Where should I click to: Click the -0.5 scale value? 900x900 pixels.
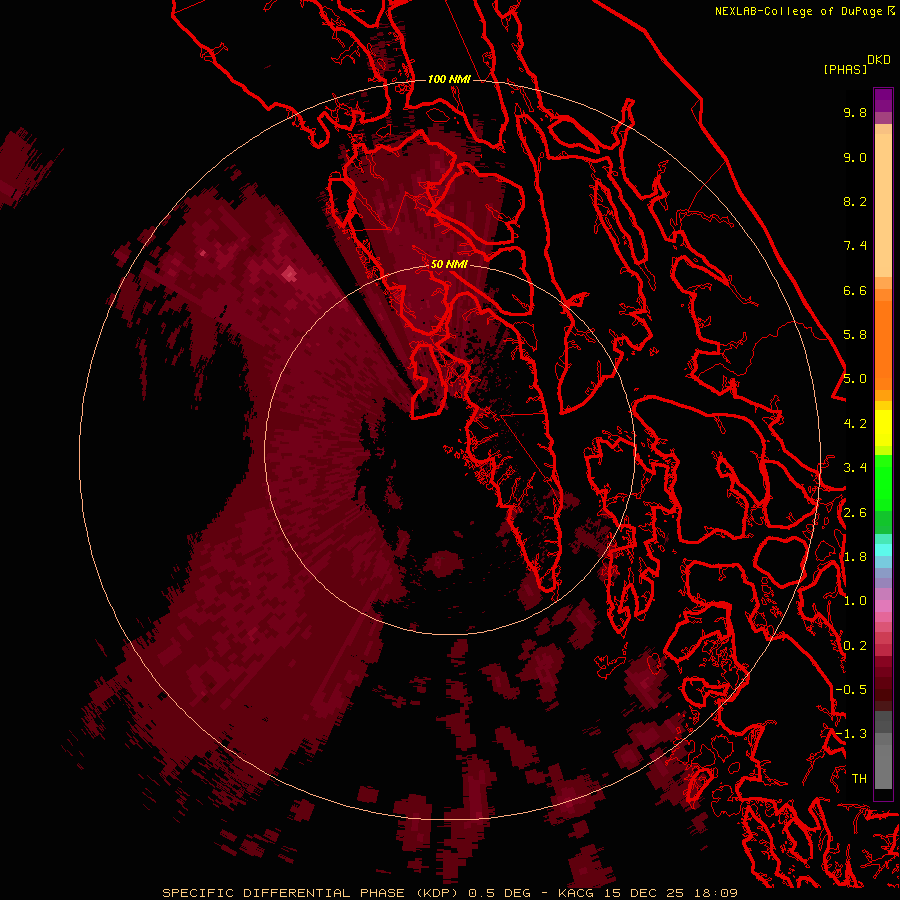click(x=851, y=690)
